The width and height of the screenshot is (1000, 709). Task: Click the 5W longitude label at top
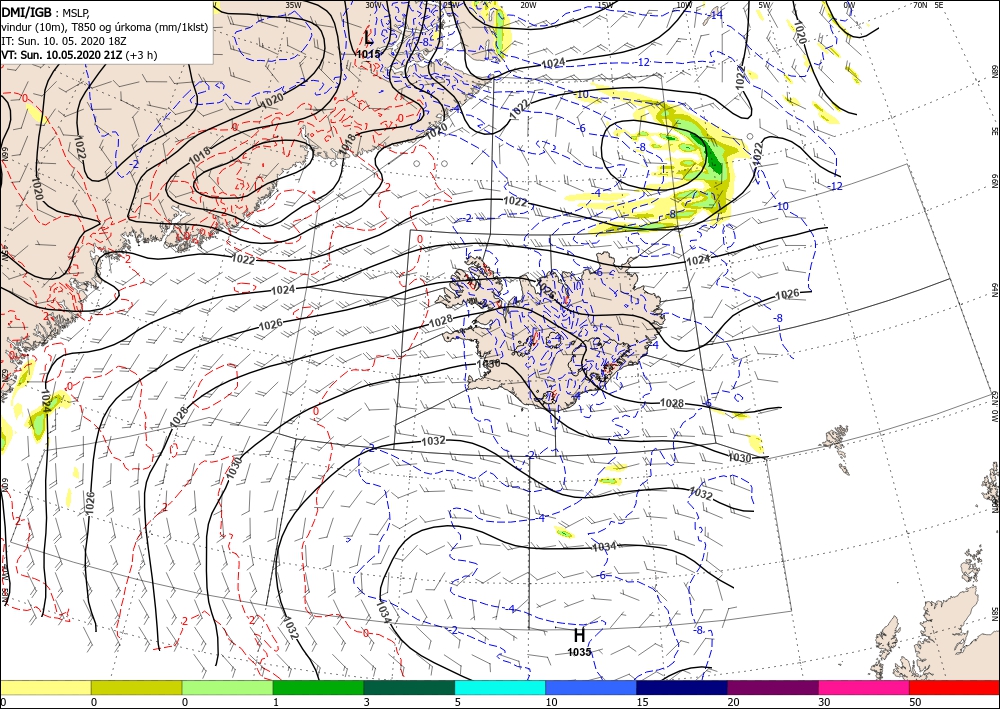point(765,5)
